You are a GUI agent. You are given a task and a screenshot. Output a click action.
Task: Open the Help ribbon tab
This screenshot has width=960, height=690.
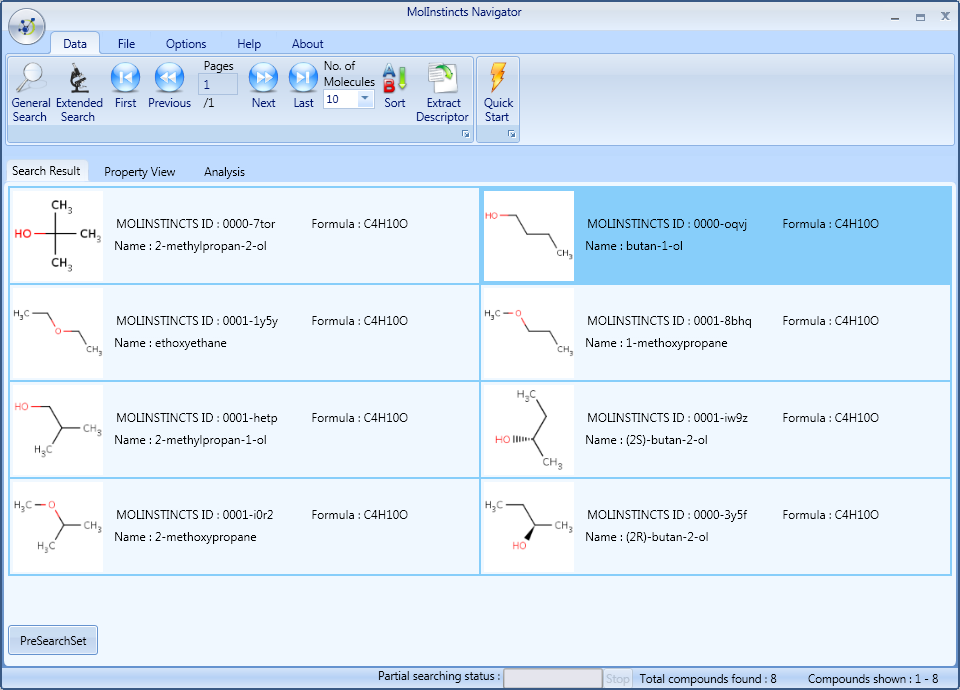point(249,43)
